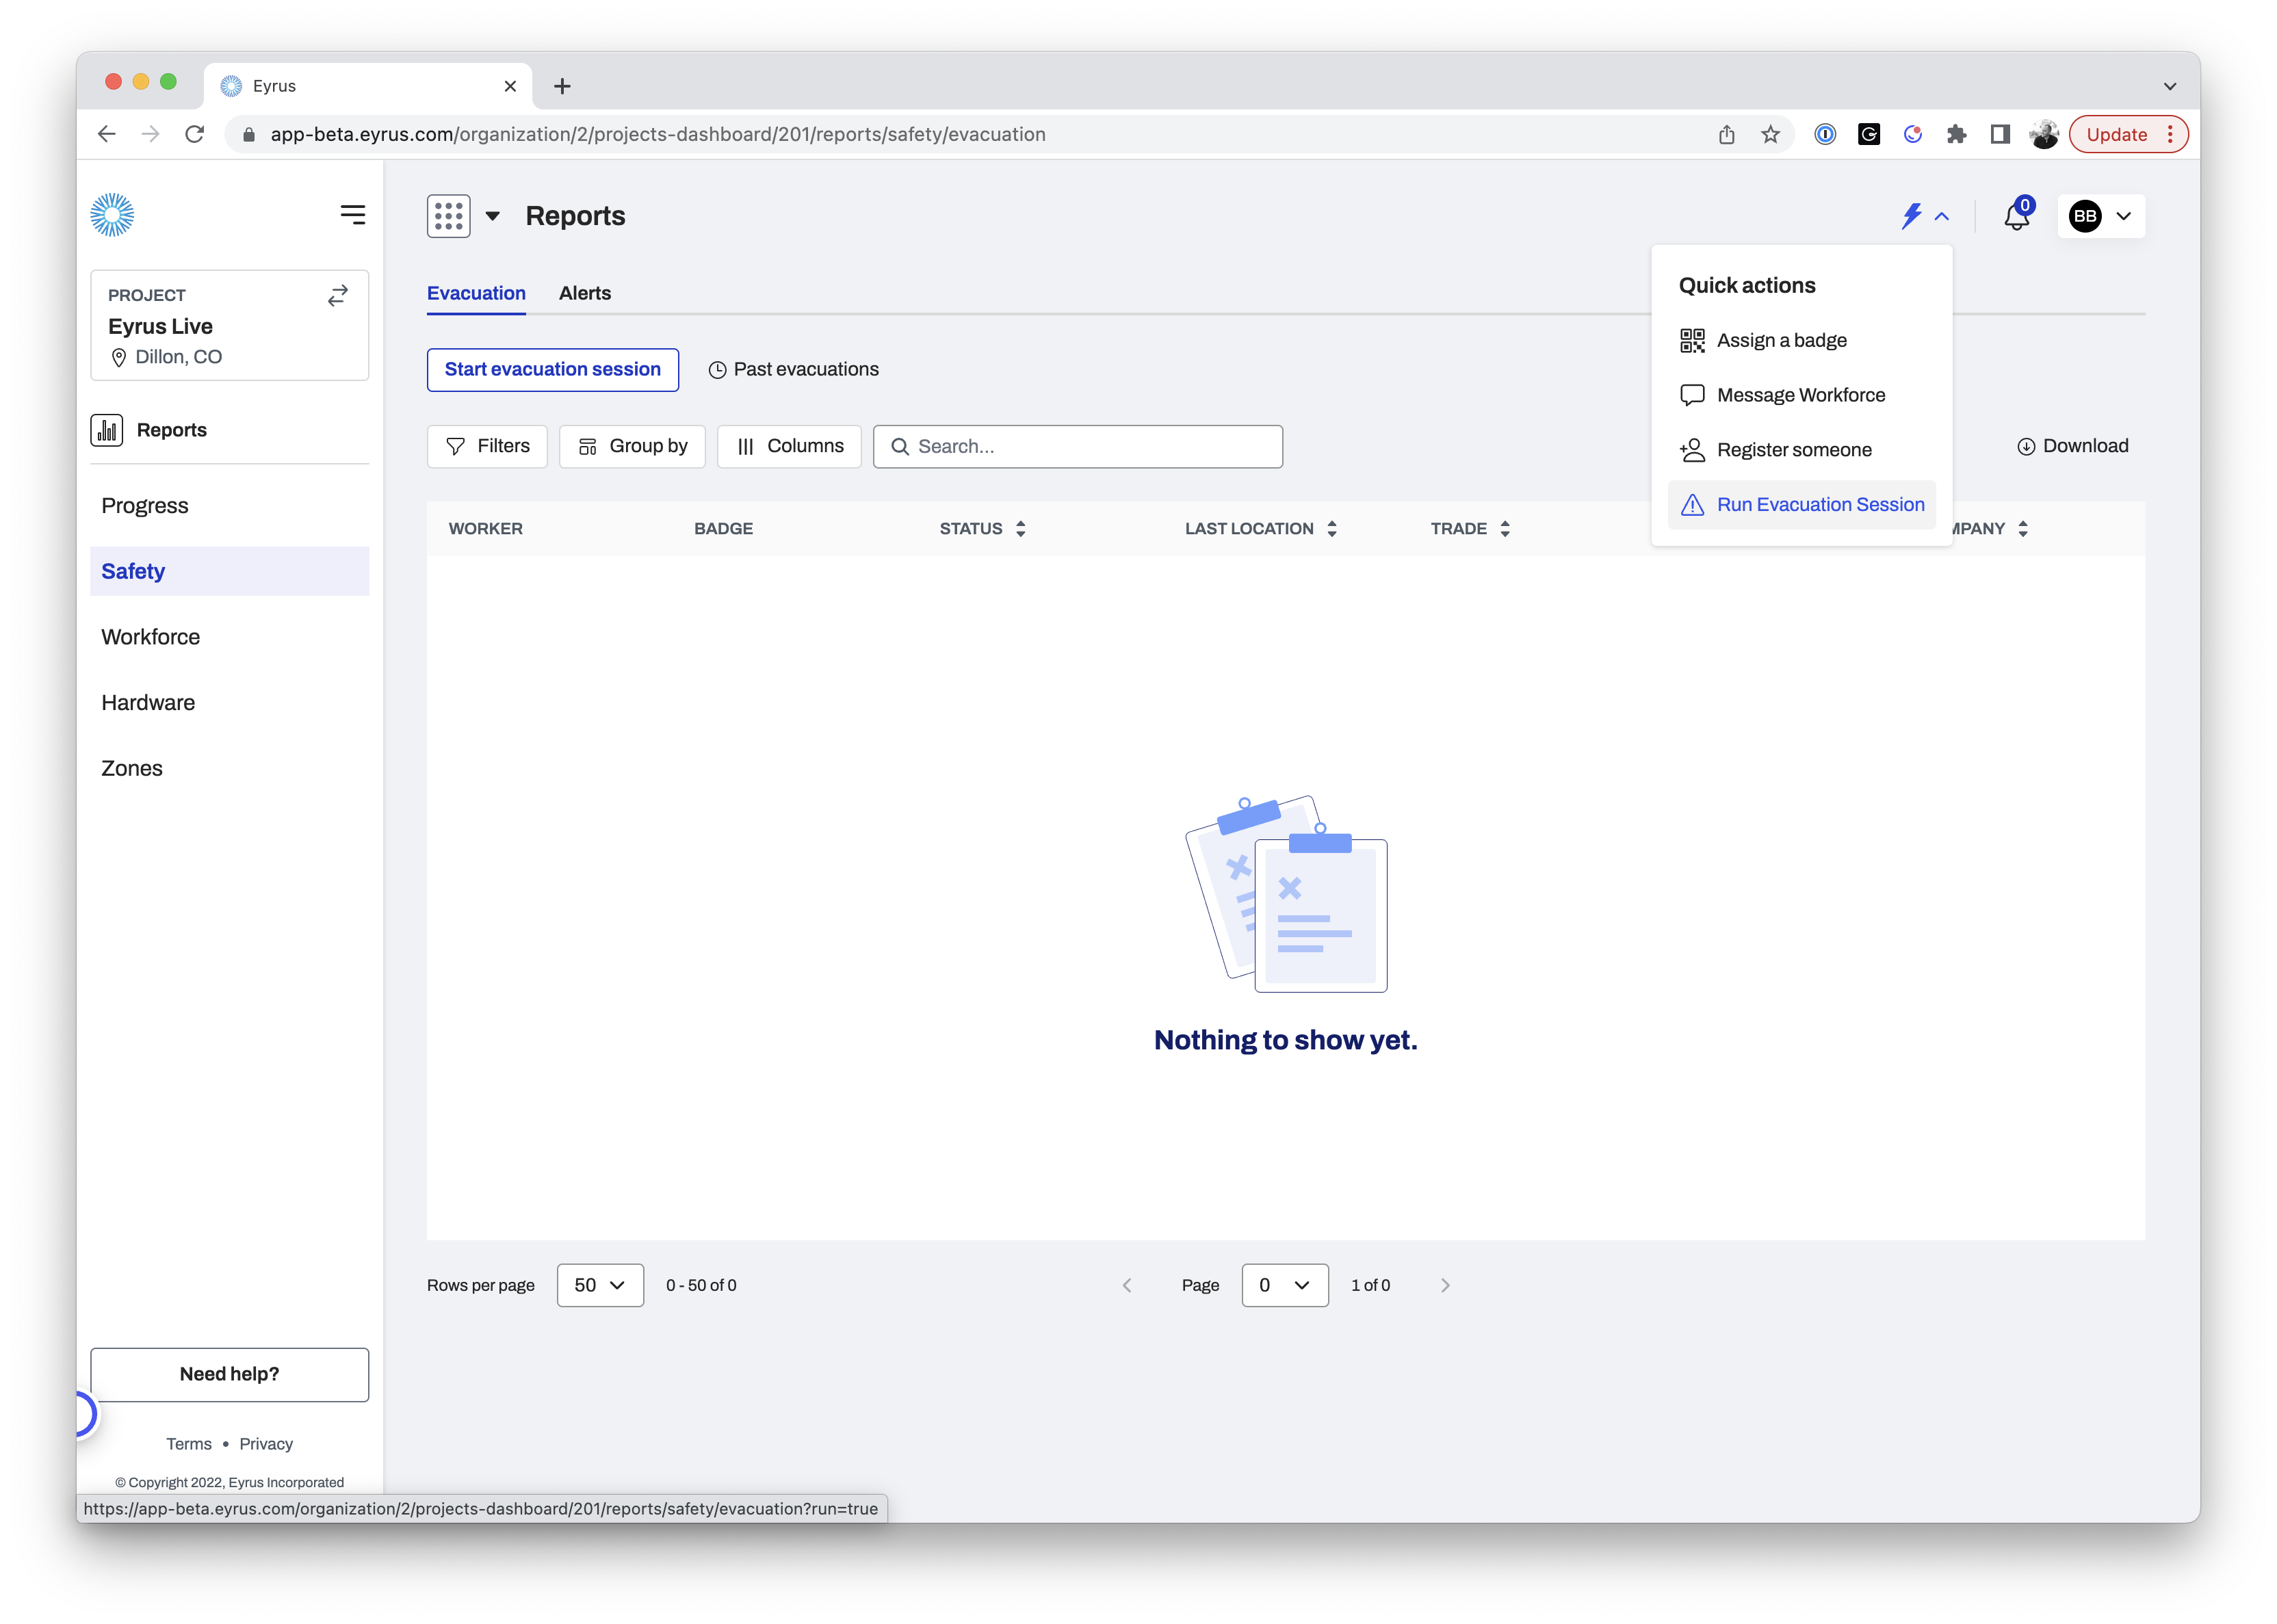The height and width of the screenshot is (1624, 2277).
Task: Click the Eyrus sunburst logo in sidebar
Action: 112,215
